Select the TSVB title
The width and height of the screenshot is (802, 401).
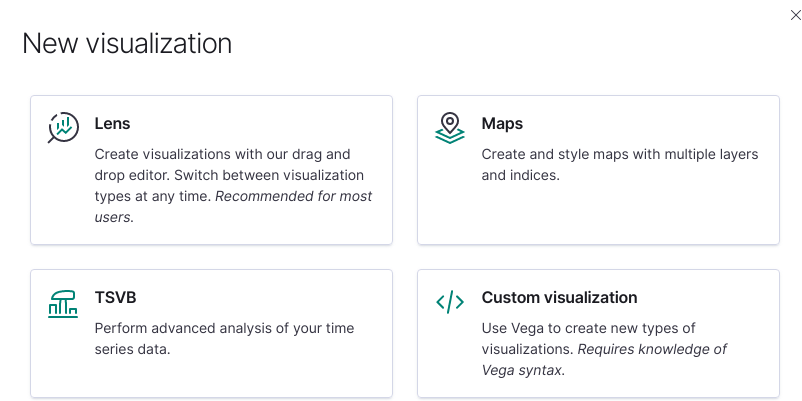tap(116, 297)
